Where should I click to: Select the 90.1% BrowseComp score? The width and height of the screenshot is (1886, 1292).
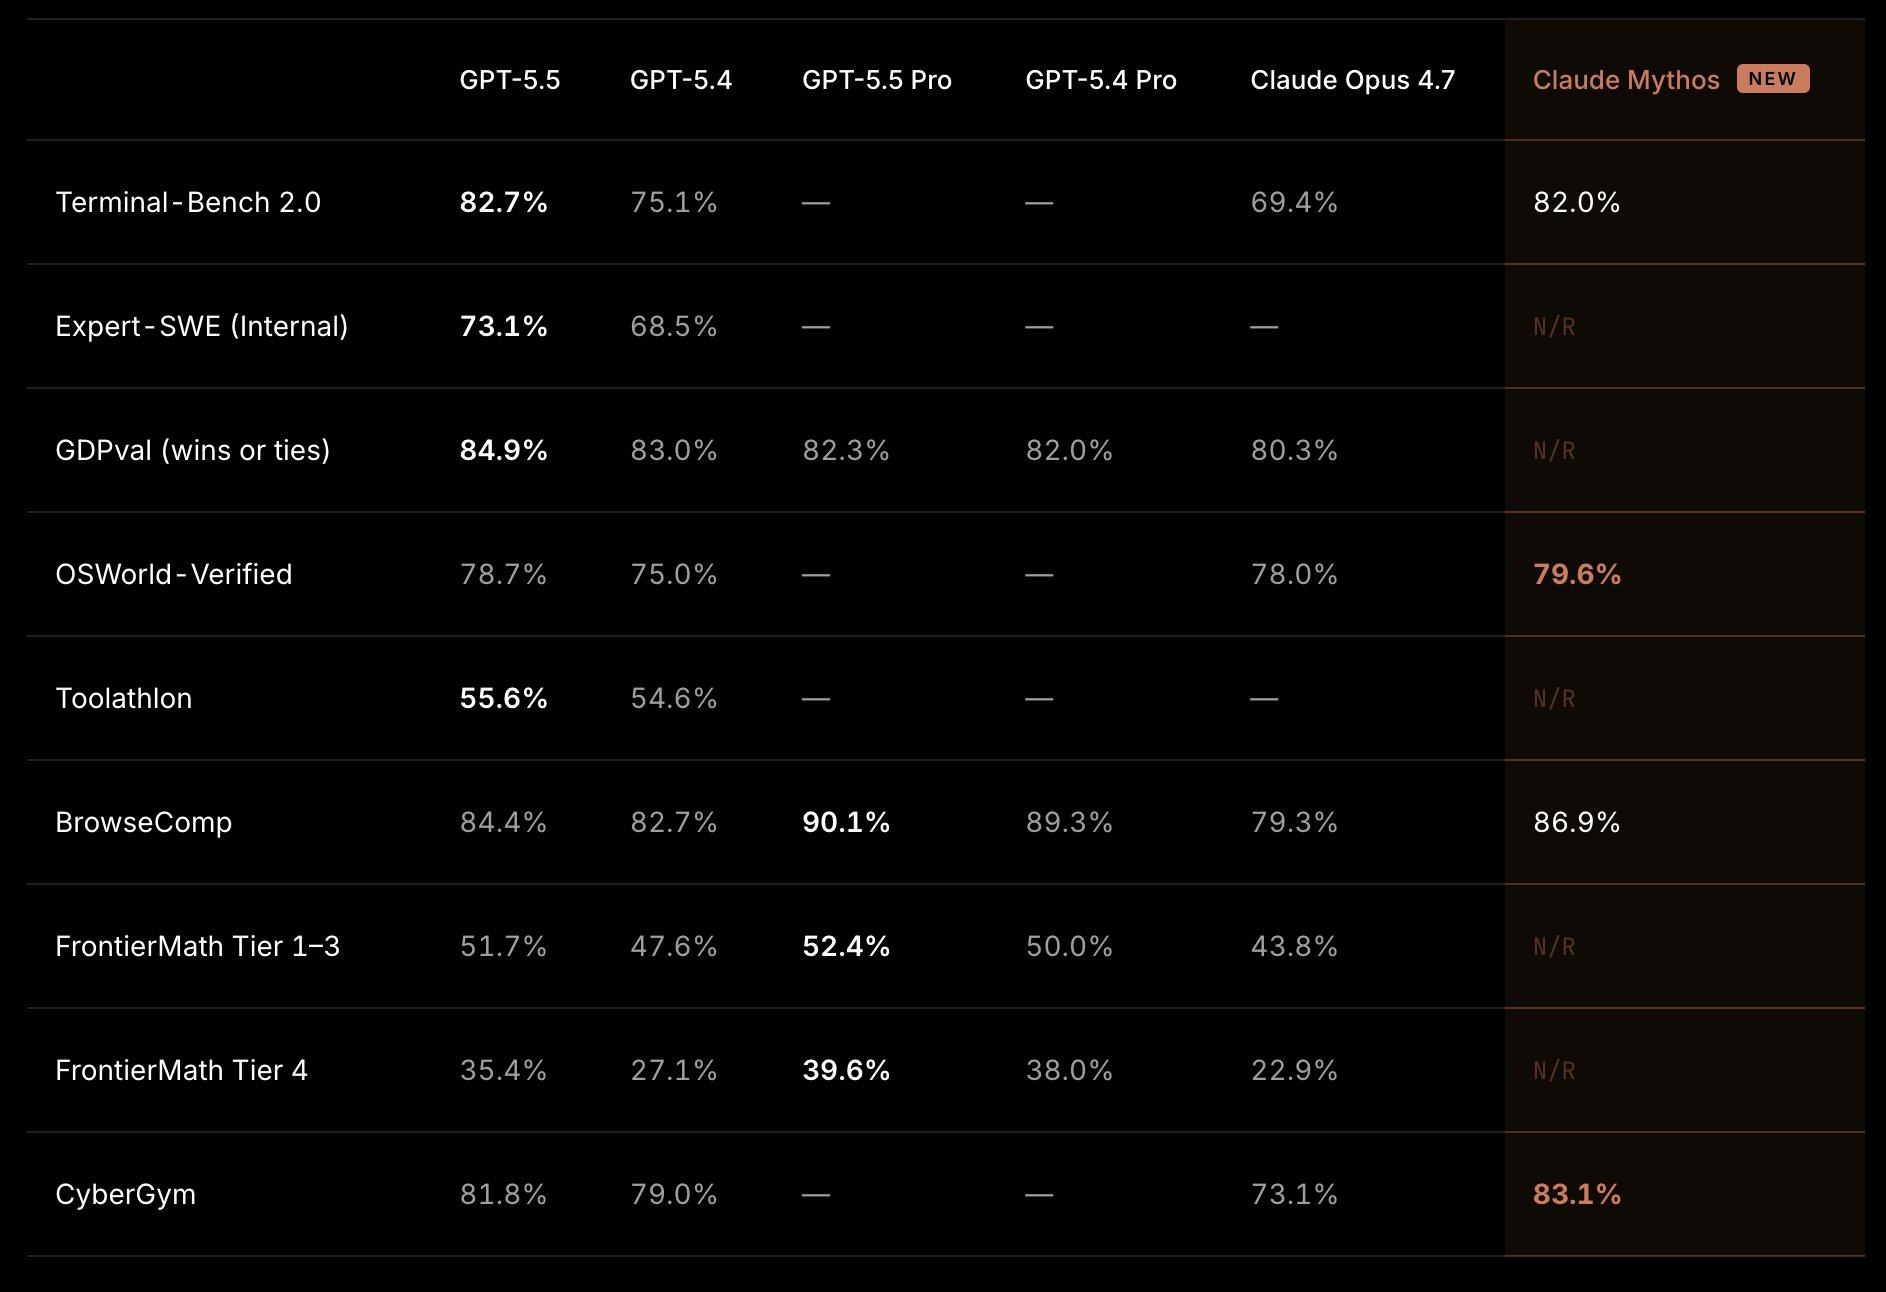coord(845,822)
